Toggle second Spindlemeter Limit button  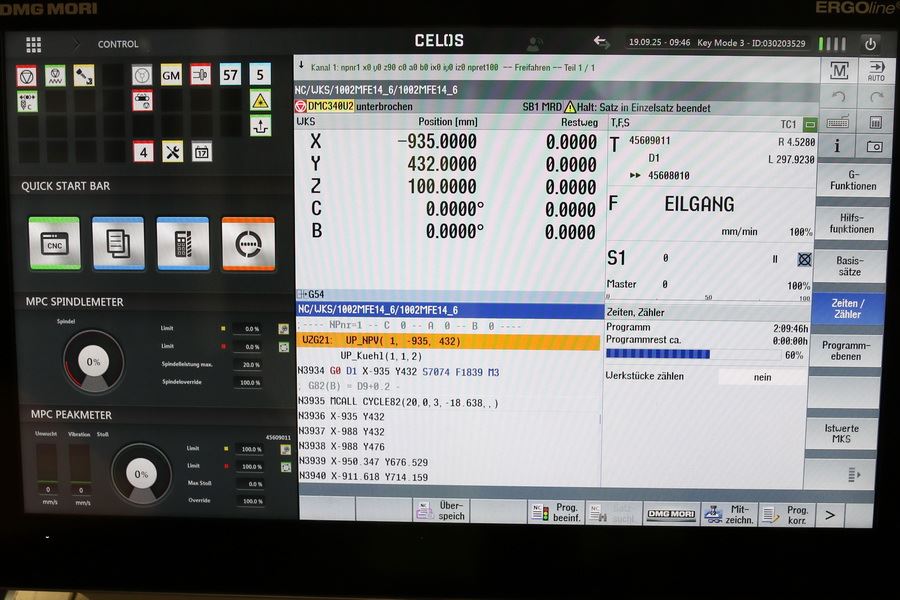point(284,347)
